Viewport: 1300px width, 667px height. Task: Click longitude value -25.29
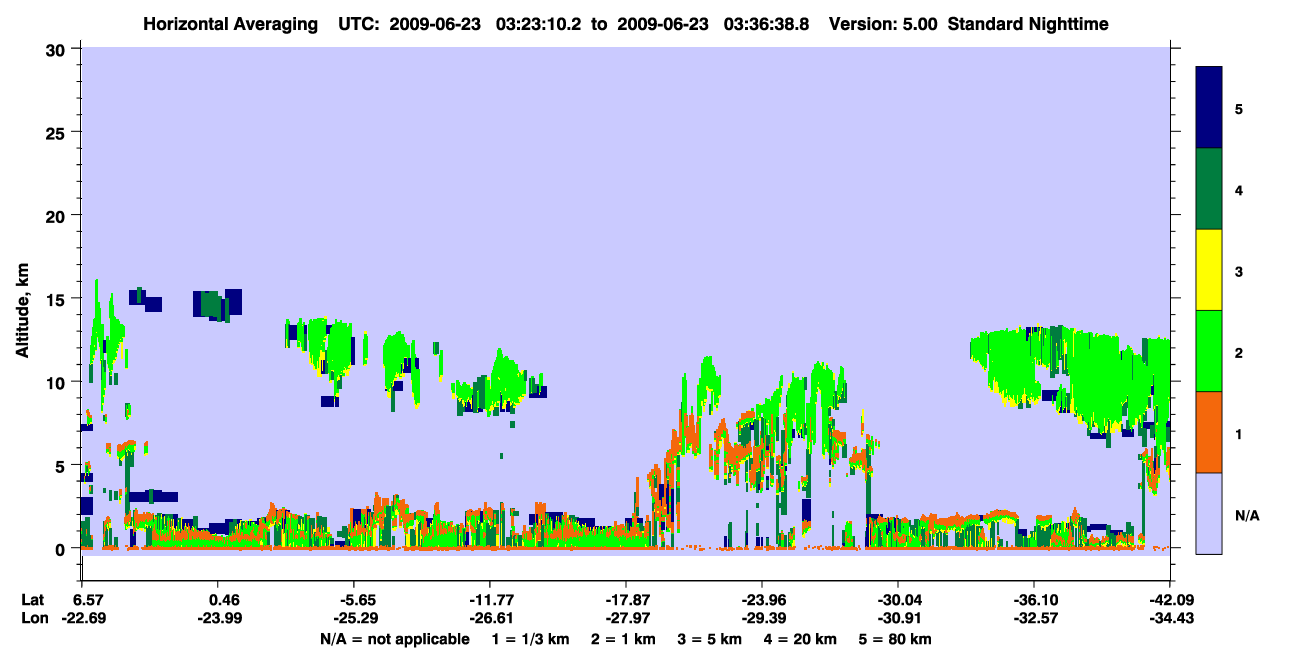tap(354, 619)
